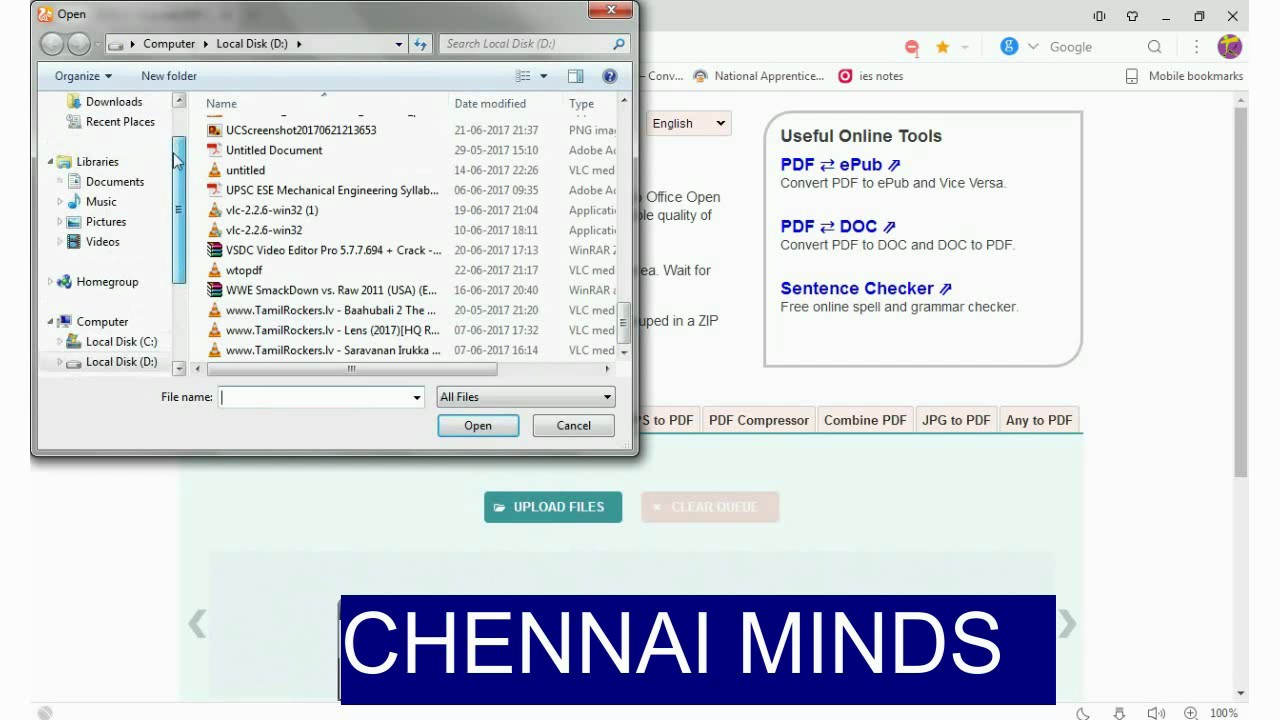The image size is (1280, 720).
Task: Expand the Music library node
Action: [60, 202]
